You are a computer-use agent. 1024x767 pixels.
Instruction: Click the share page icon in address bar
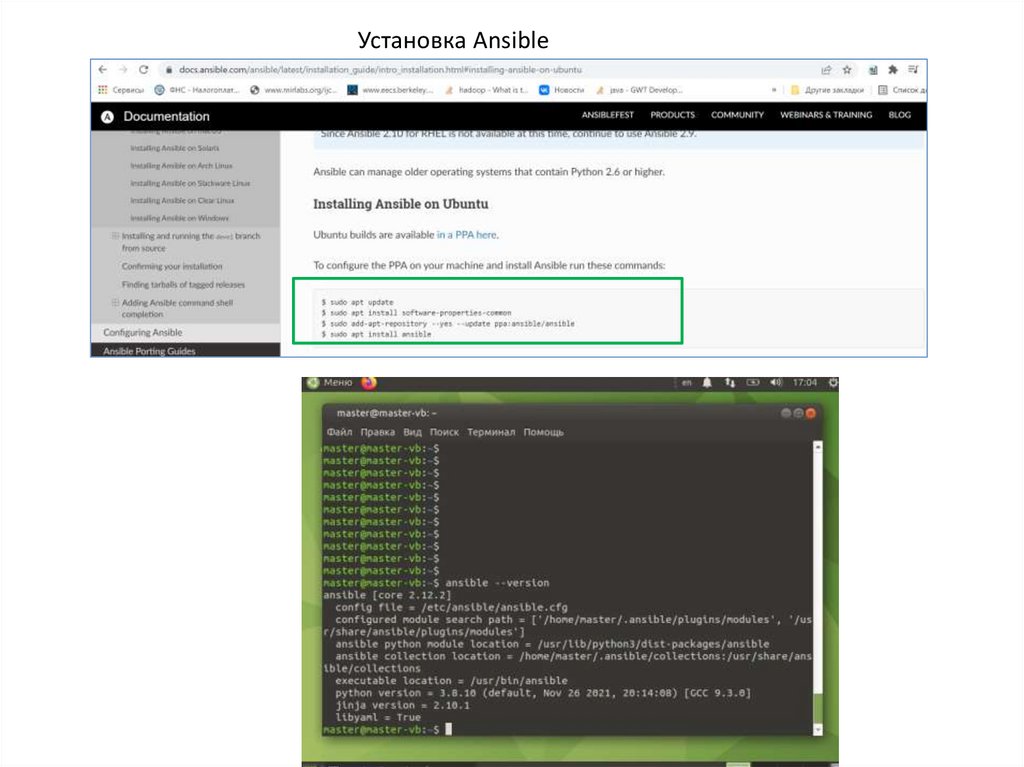pyautogui.click(x=826, y=70)
